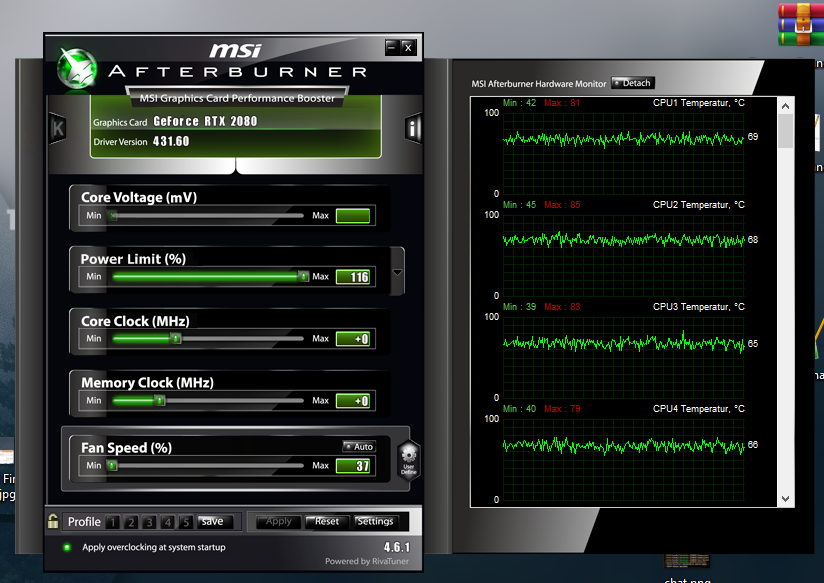This screenshot has height=583, width=824.
Task: Click the profile Save button
Action: point(212,521)
